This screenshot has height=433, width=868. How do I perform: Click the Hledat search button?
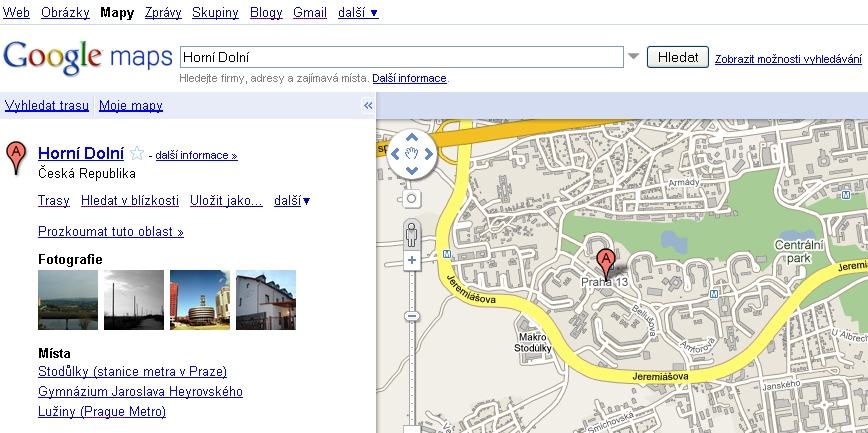click(678, 56)
